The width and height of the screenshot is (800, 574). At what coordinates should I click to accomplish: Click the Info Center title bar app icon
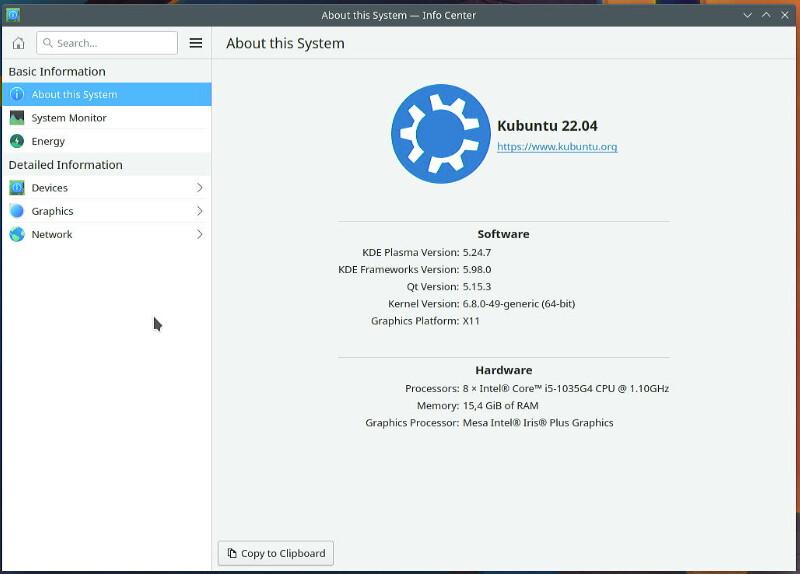(x=12, y=15)
